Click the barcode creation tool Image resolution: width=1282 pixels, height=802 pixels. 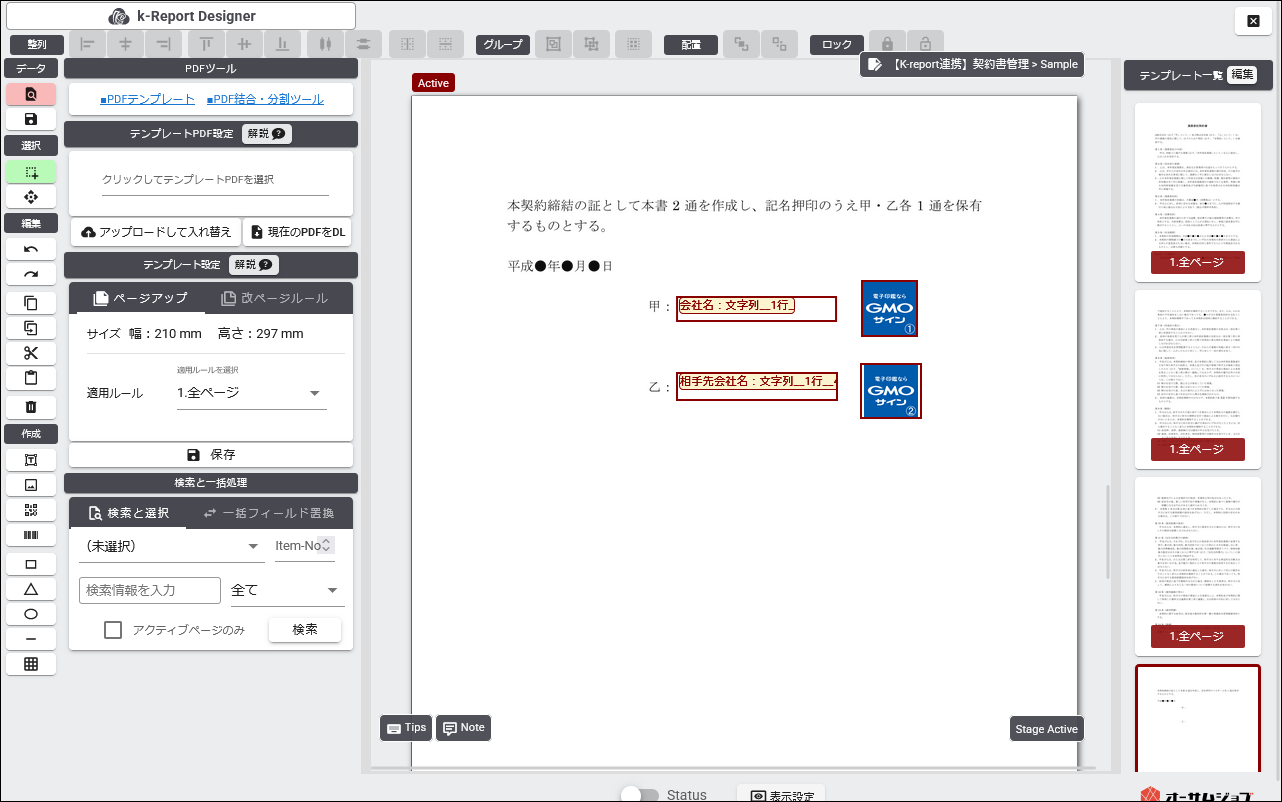click(x=31, y=536)
